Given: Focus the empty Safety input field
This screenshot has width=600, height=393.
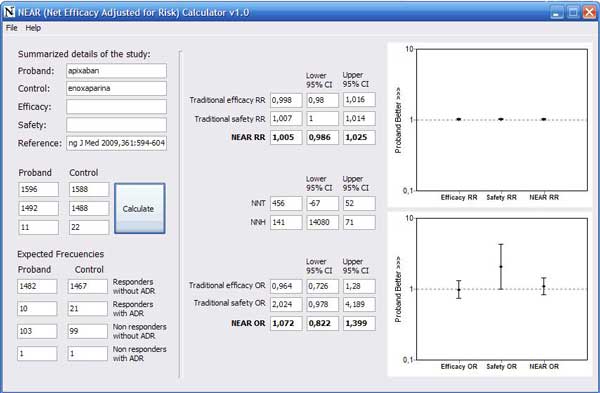Looking at the screenshot, I should tap(116, 125).
